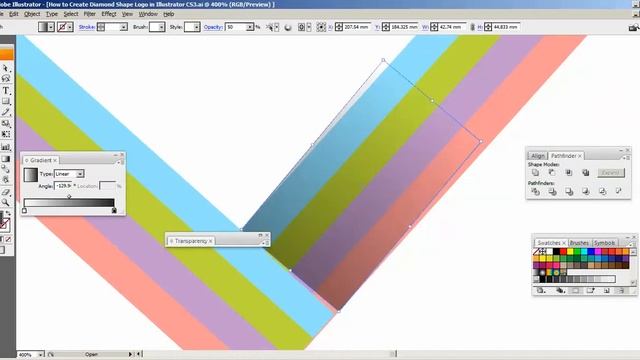Click the W width field in control bar
The image size is (640, 360).
click(452, 27)
